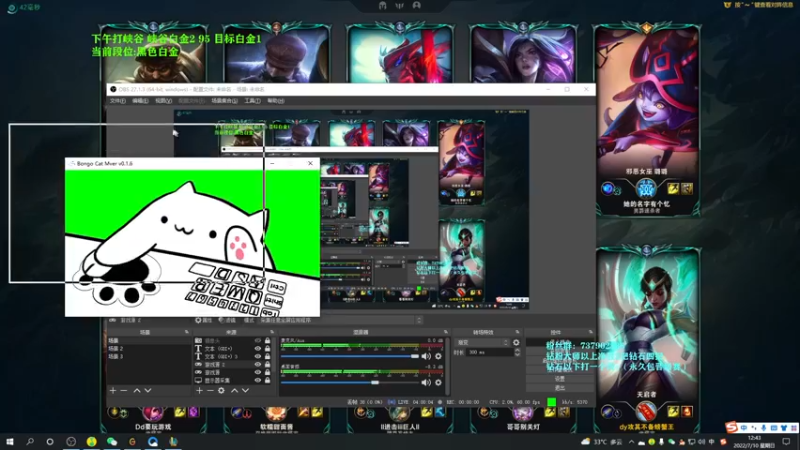The height and width of the screenshot is (450, 800).
Task: Remove the selected scene with the minus icon
Action: click(x=123, y=390)
